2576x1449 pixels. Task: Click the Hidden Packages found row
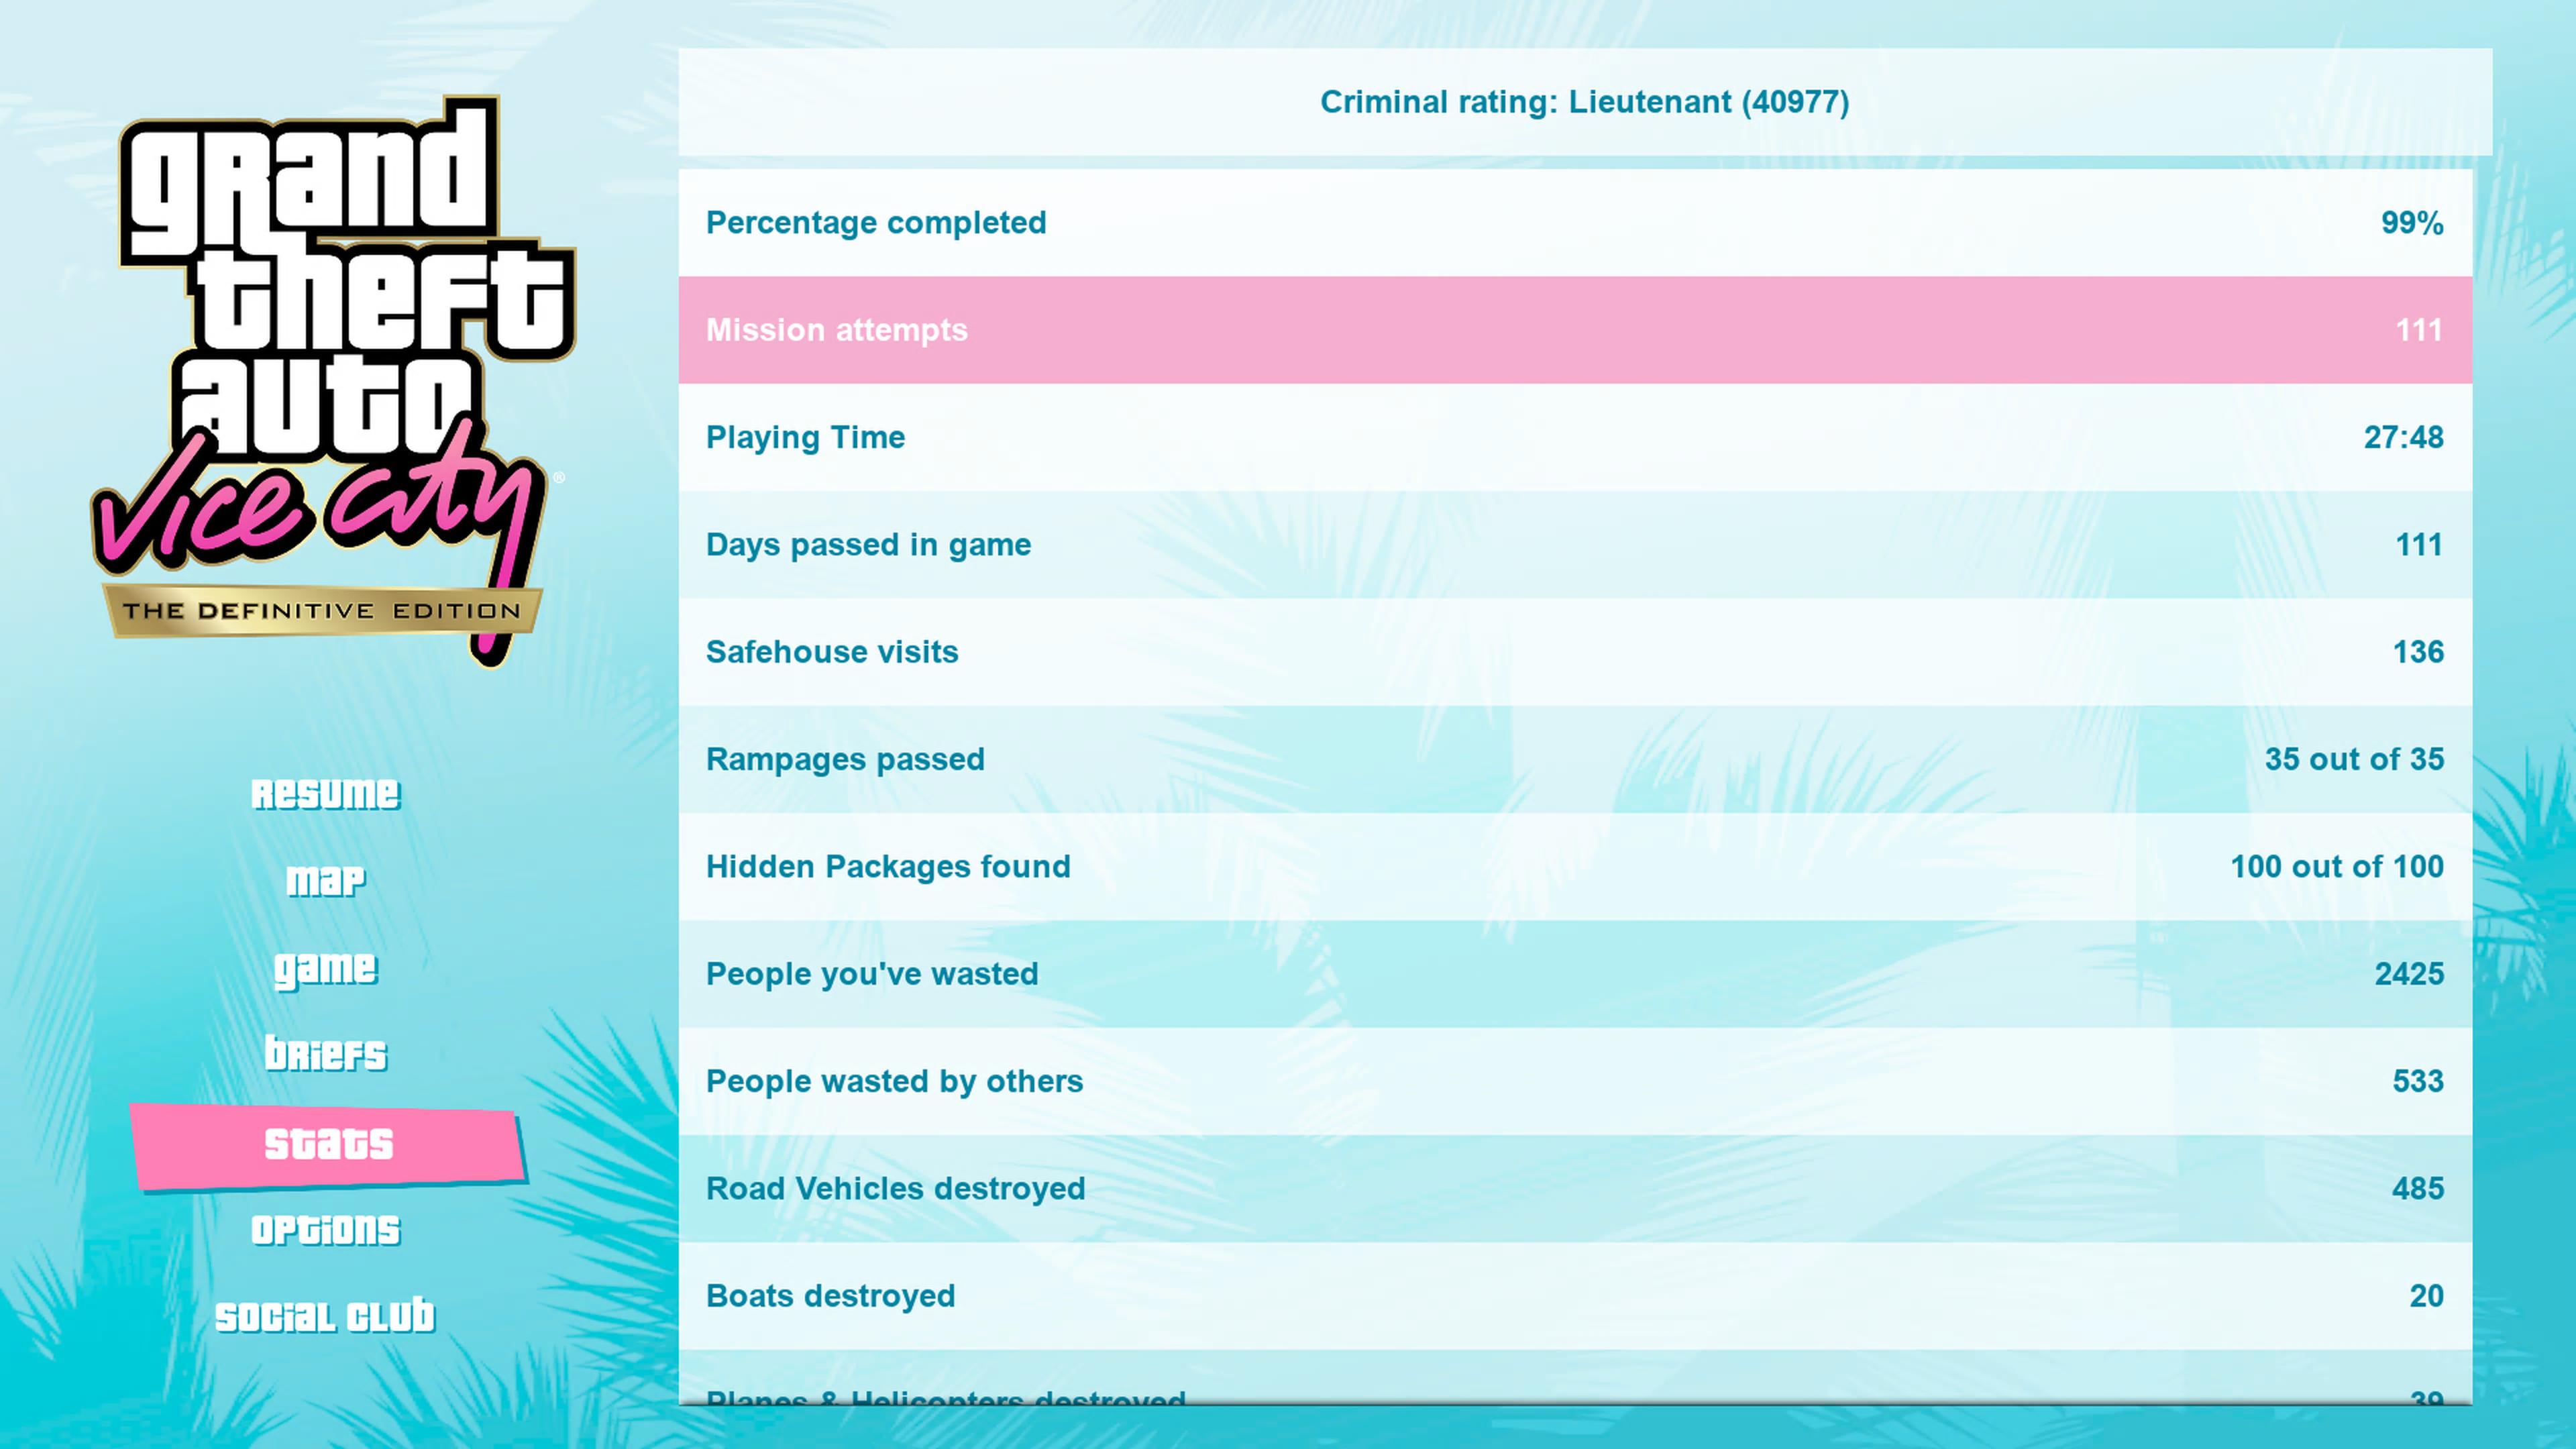pos(1575,867)
